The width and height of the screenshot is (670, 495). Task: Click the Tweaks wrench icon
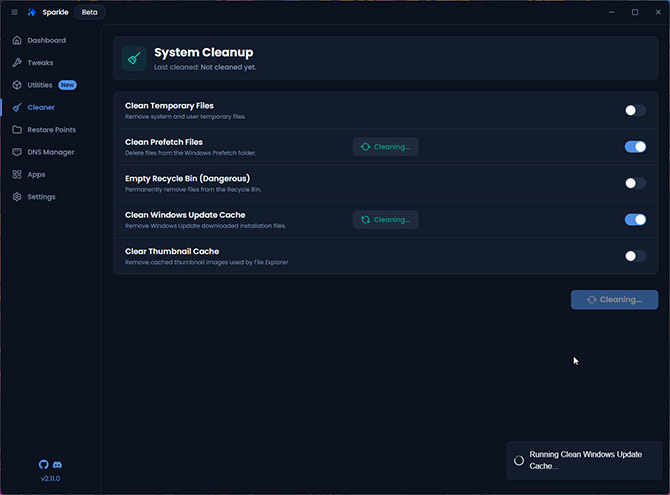(x=18, y=63)
